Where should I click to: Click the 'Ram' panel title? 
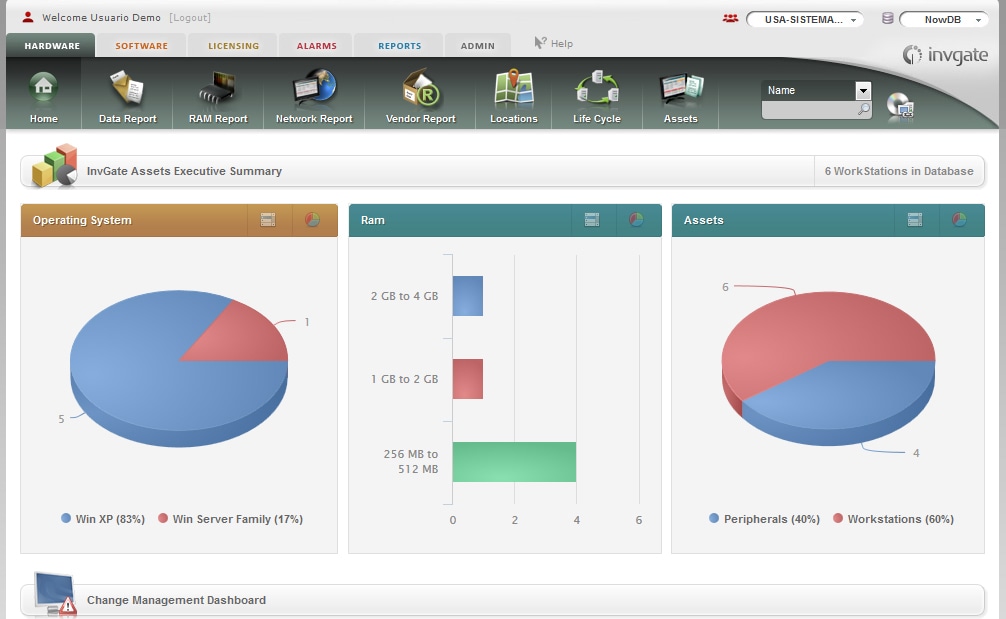coord(373,220)
